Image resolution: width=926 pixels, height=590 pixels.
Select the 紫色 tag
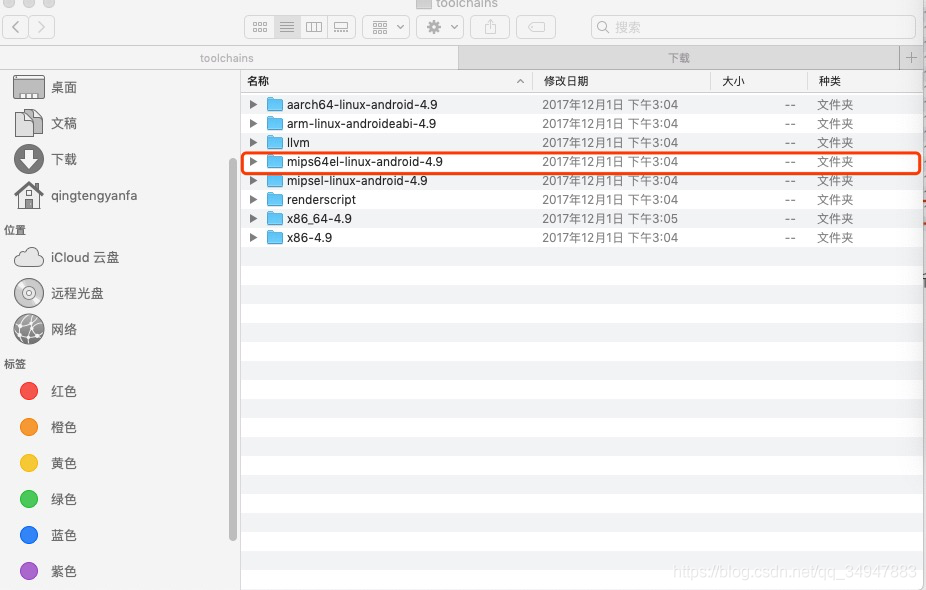pyautogui.click(x=47, y=571)
